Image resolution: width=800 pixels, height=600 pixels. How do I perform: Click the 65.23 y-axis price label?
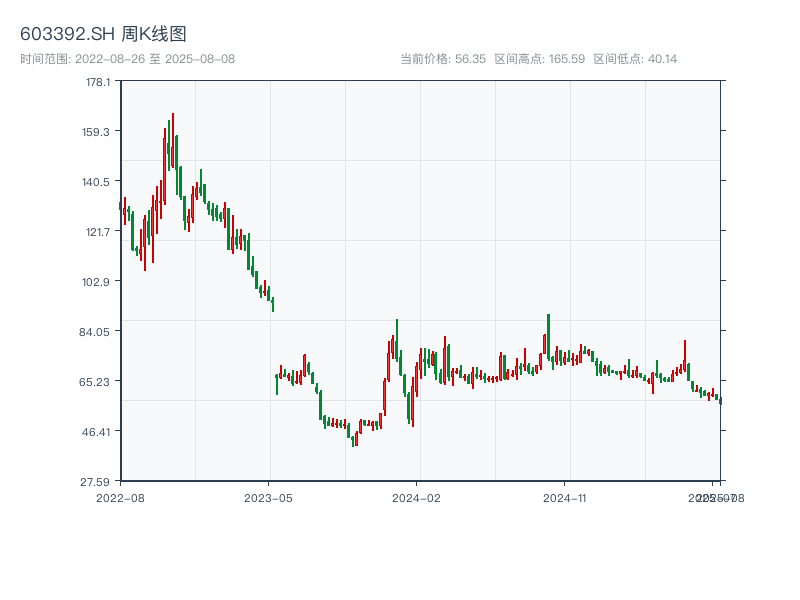click(x=97, y=382)
